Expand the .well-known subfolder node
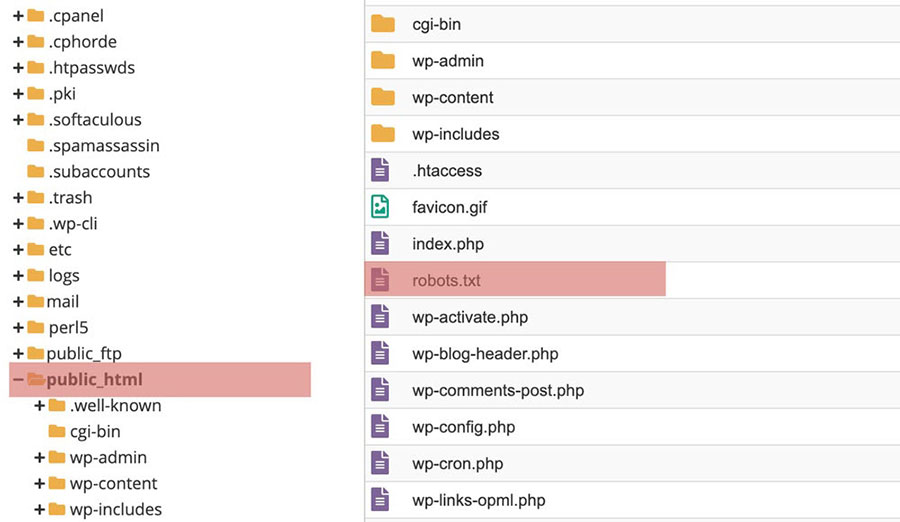 pyautogui.click(x=40, y=405)
